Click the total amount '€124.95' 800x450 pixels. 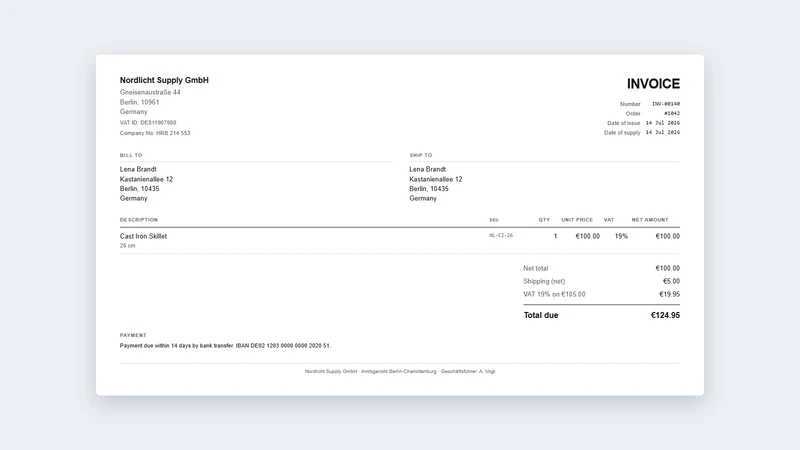[665, 315]
